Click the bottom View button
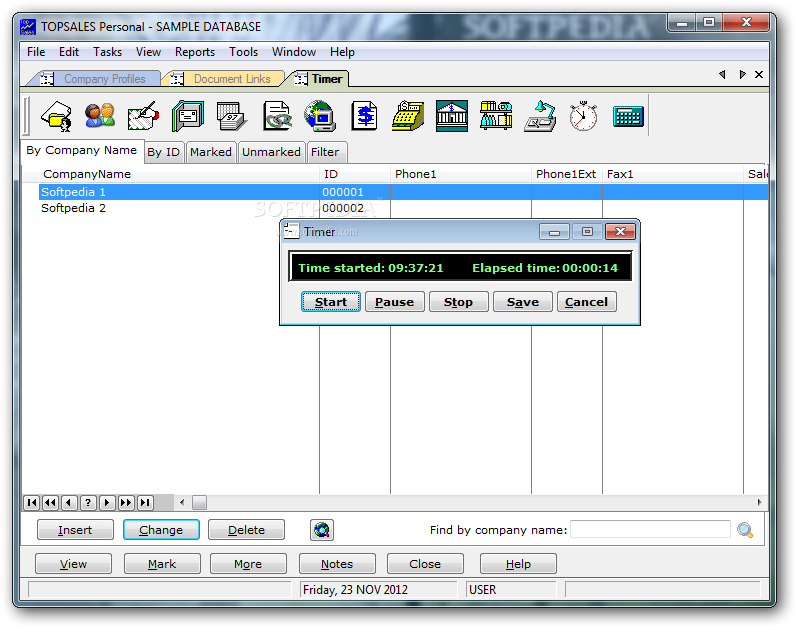The image size is (797, 628). pos(73,564)
